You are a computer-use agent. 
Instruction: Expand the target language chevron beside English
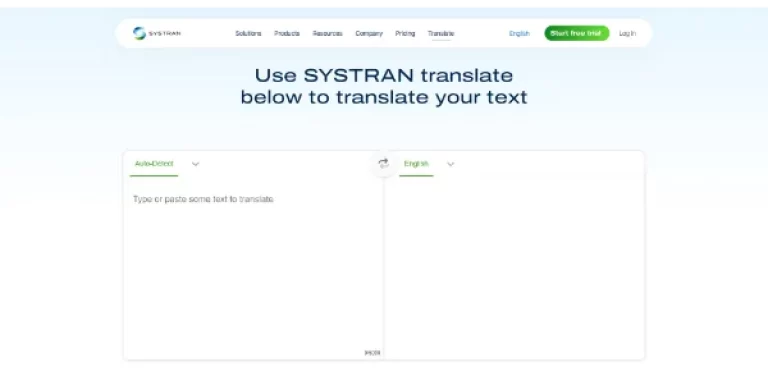click(451, 164)
